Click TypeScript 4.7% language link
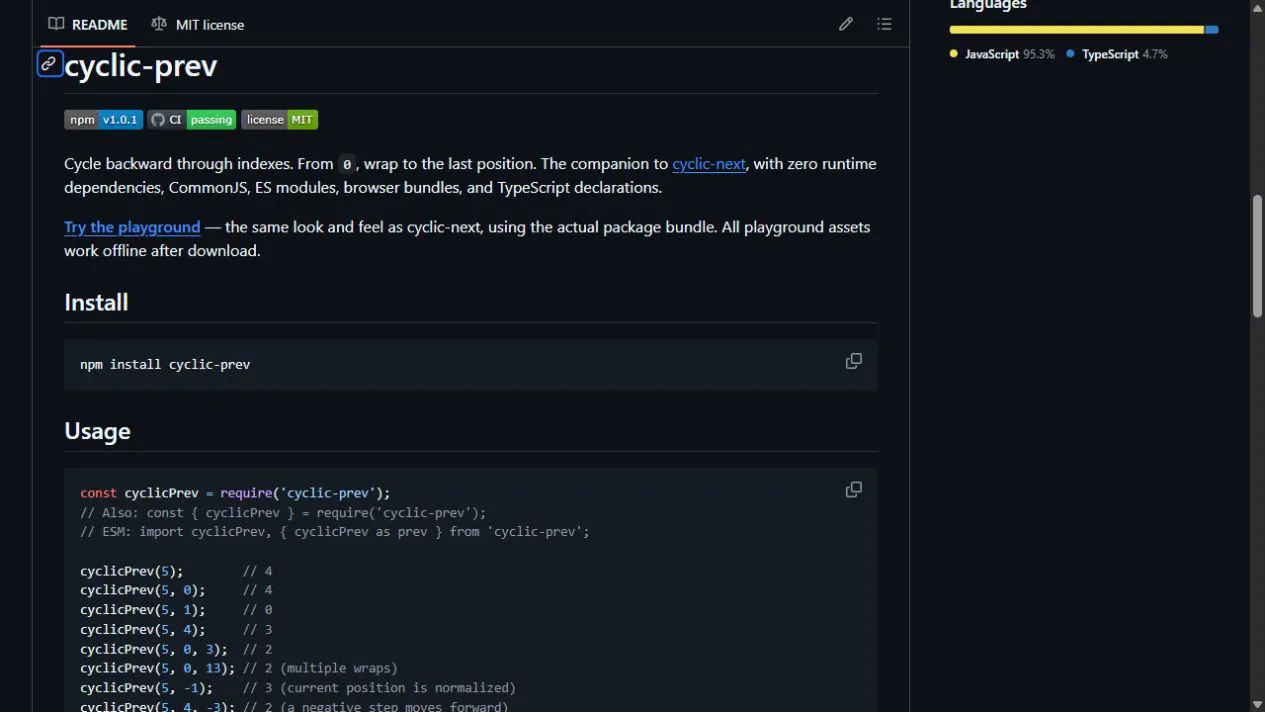Screen dimensions: 1265x712 tap(1117, 54)
